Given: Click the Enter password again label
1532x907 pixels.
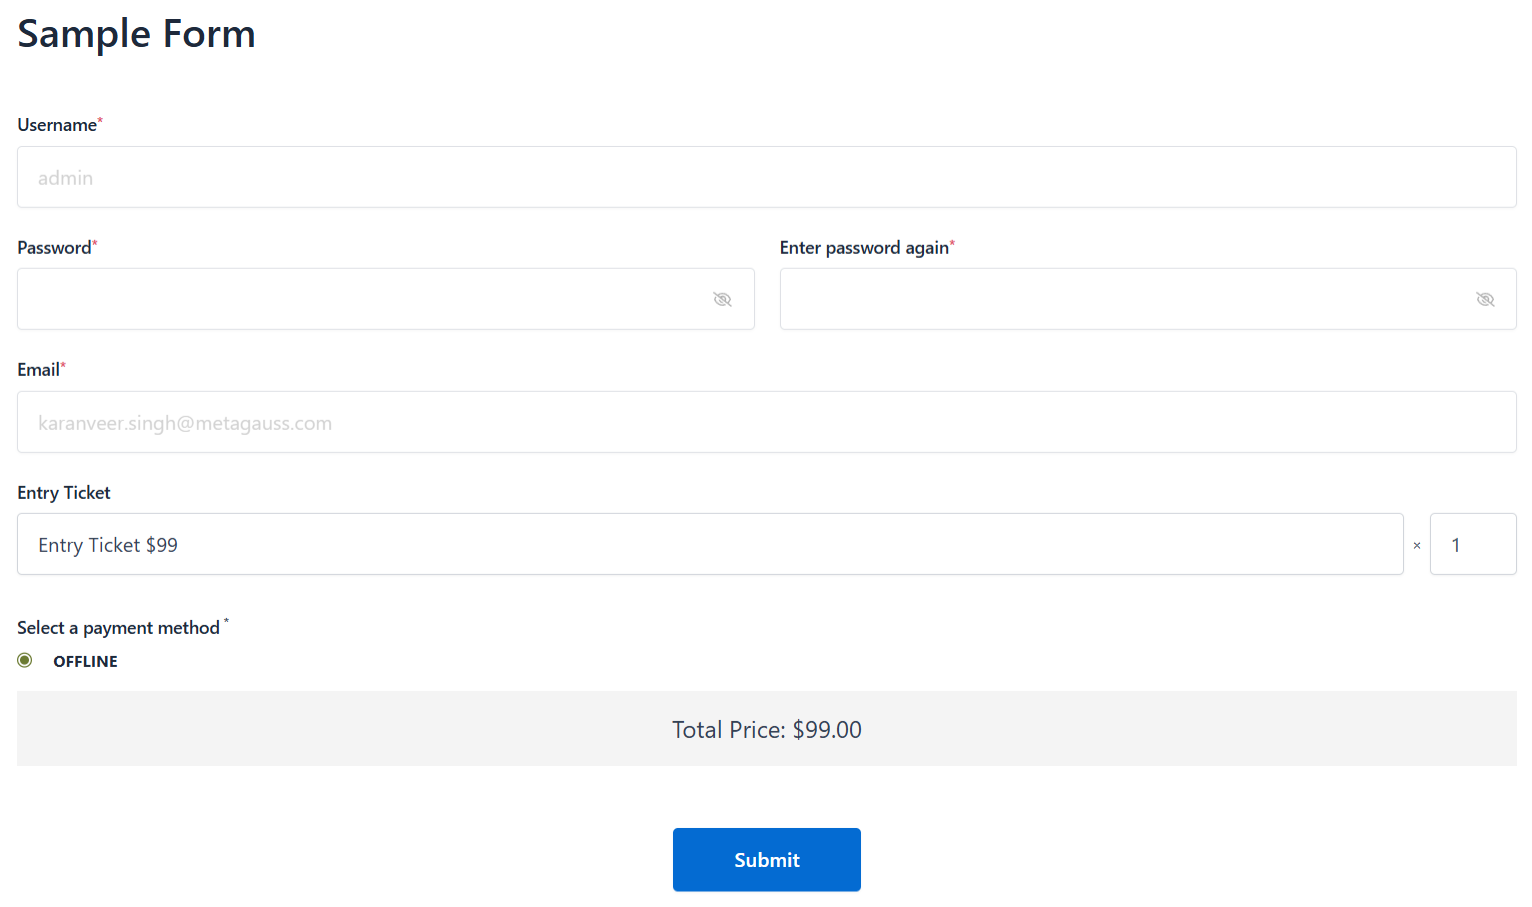Looking at the screenshot, I should (864, 248).
